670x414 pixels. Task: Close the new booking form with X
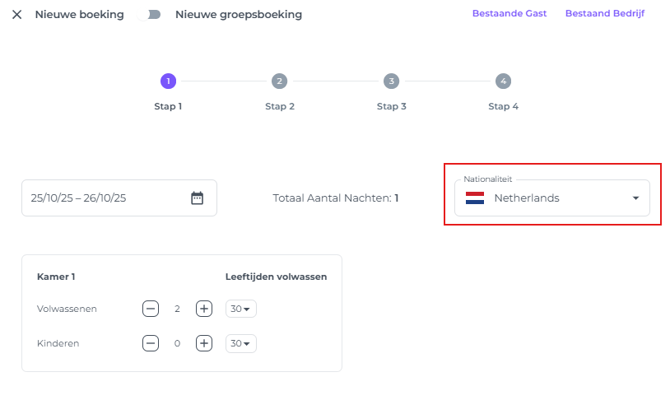point(17,15)
